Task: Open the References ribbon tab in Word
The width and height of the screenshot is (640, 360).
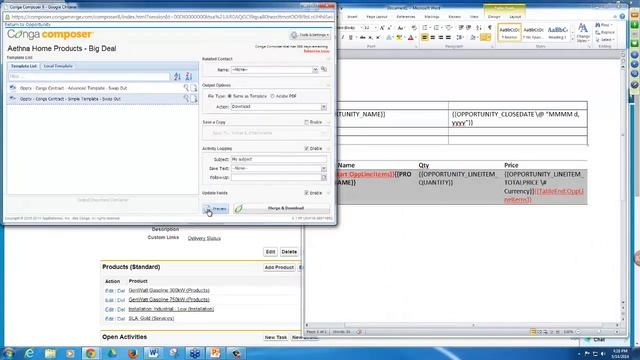Action: (406, 17)
